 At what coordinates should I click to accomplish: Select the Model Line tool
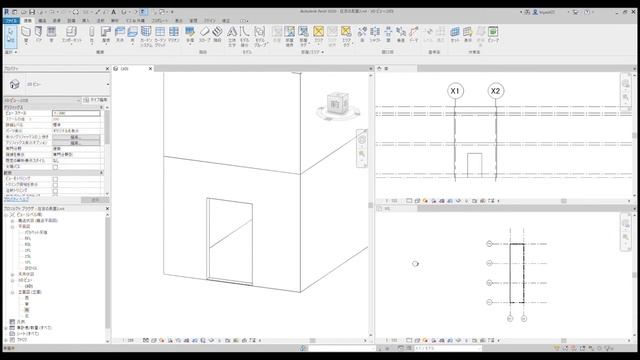tap(244, 36)
